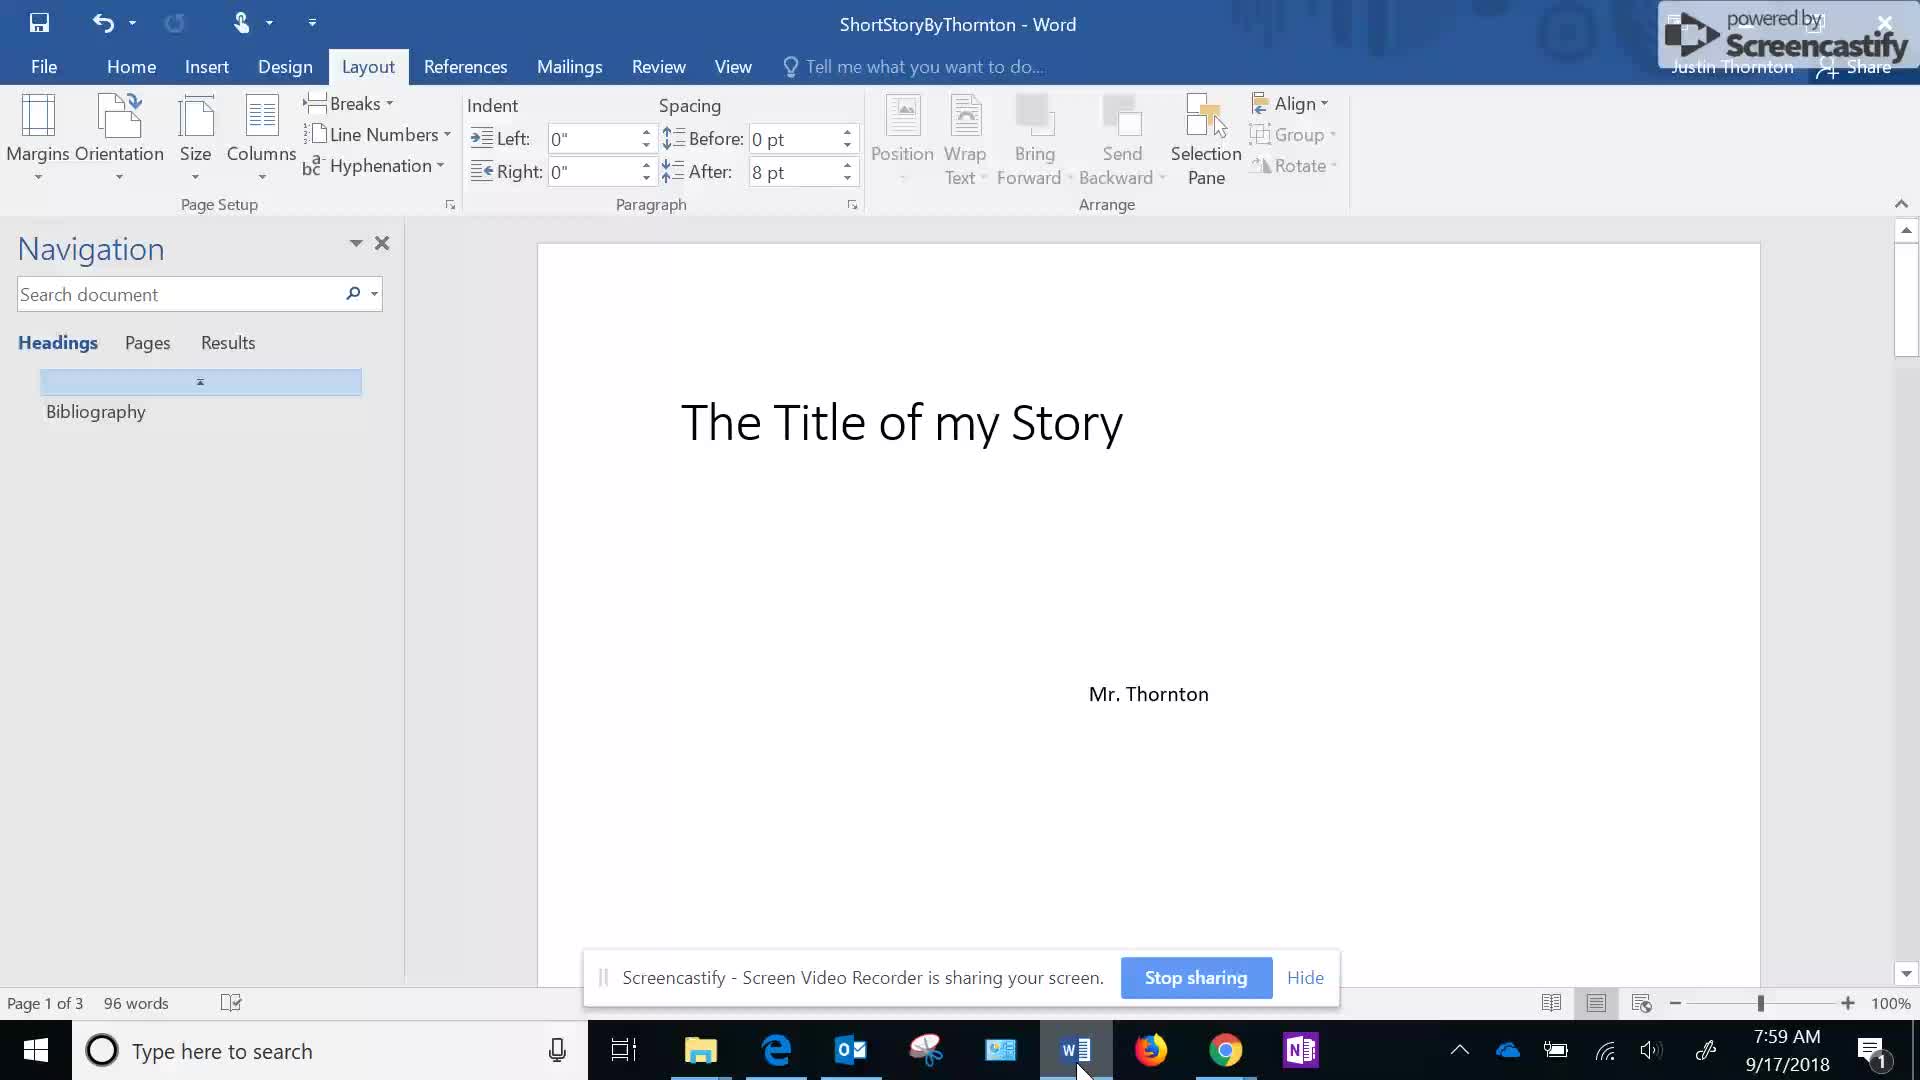Open Firefox from taskbar
The width and height of the screenshot is (1920, 1080).
1151,1050
